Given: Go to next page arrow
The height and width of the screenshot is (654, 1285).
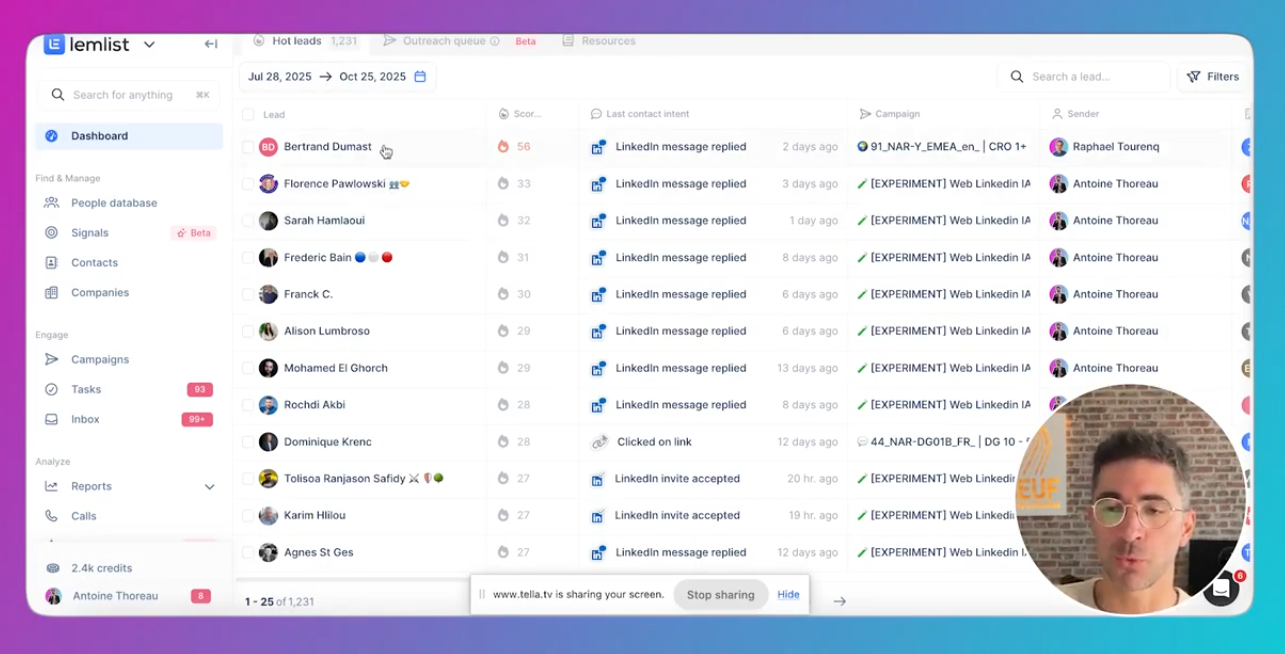Looking at the screenshot, I should click(840, 601).
